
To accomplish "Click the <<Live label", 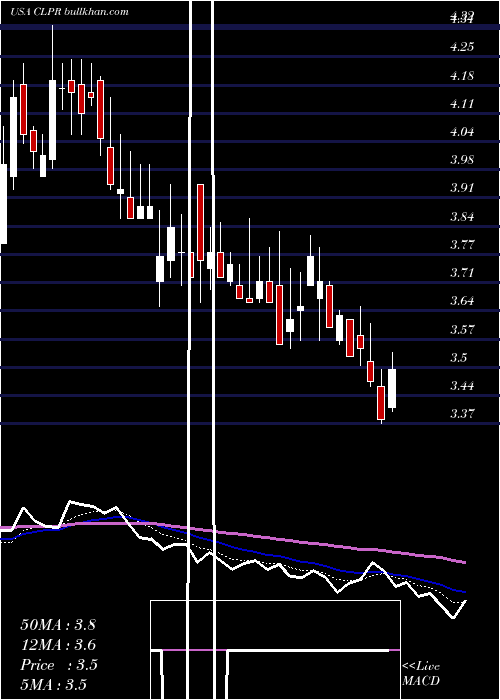I will [421, 667].
